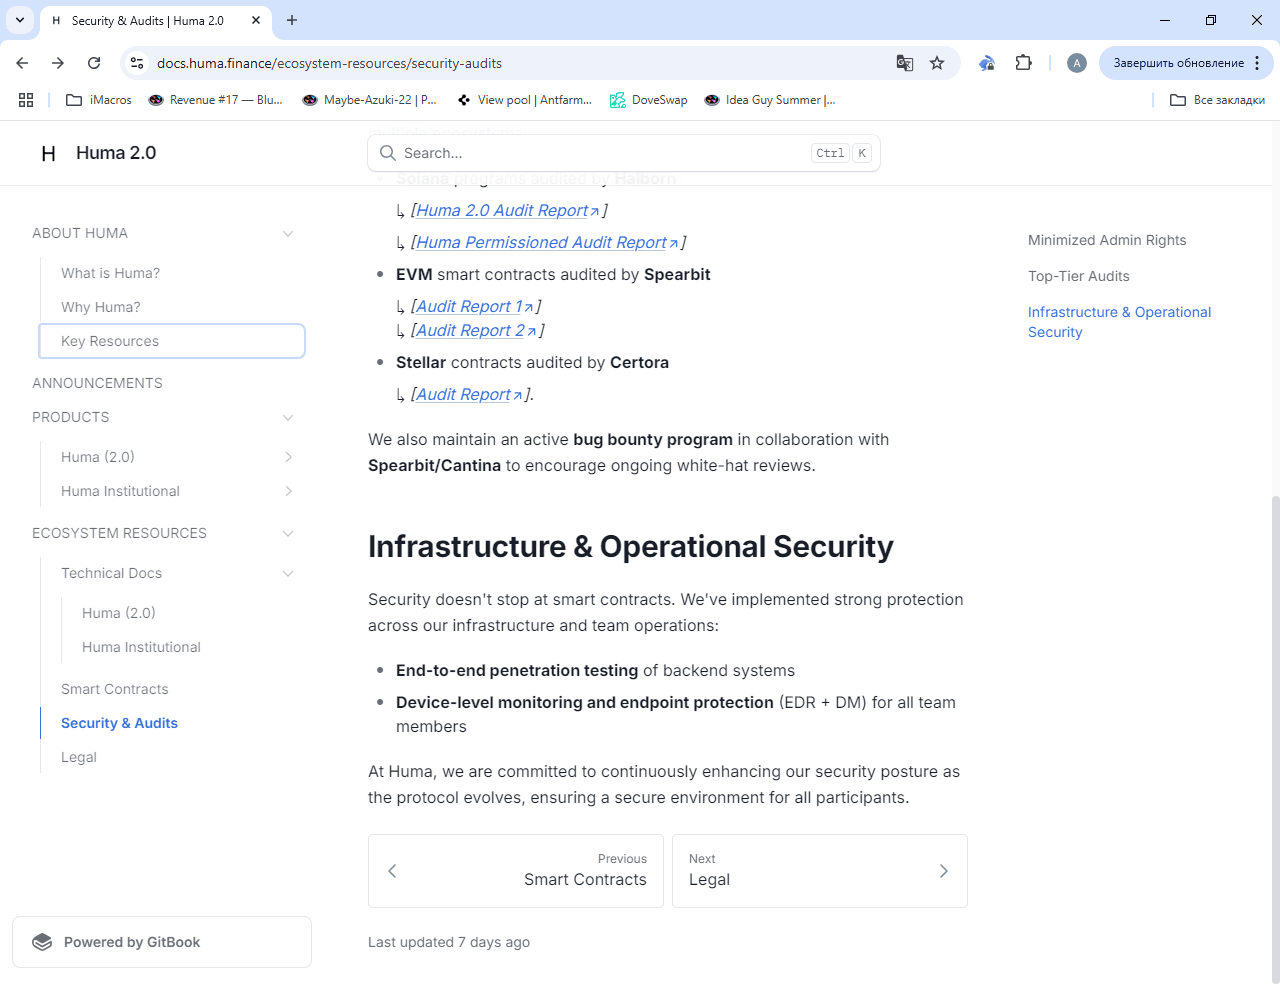Open site information icon in address bar
Screen dimensions: 1280x984
(x=136, y=63)
